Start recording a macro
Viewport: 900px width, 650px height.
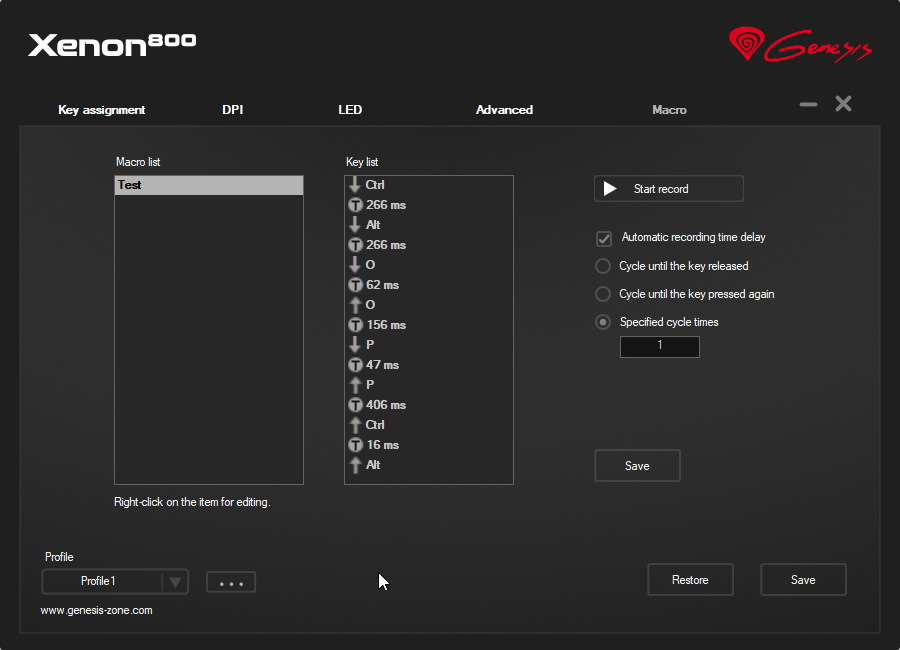point(669,189)
